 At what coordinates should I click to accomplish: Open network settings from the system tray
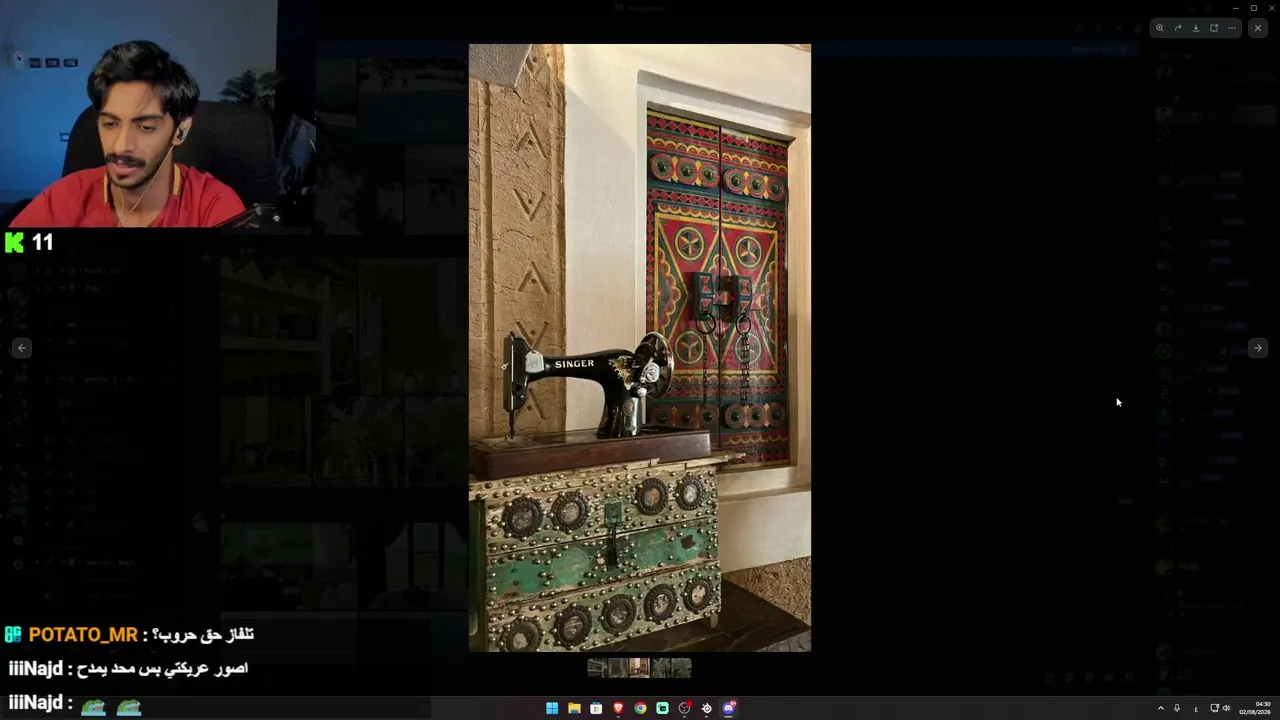(1215, 708)
